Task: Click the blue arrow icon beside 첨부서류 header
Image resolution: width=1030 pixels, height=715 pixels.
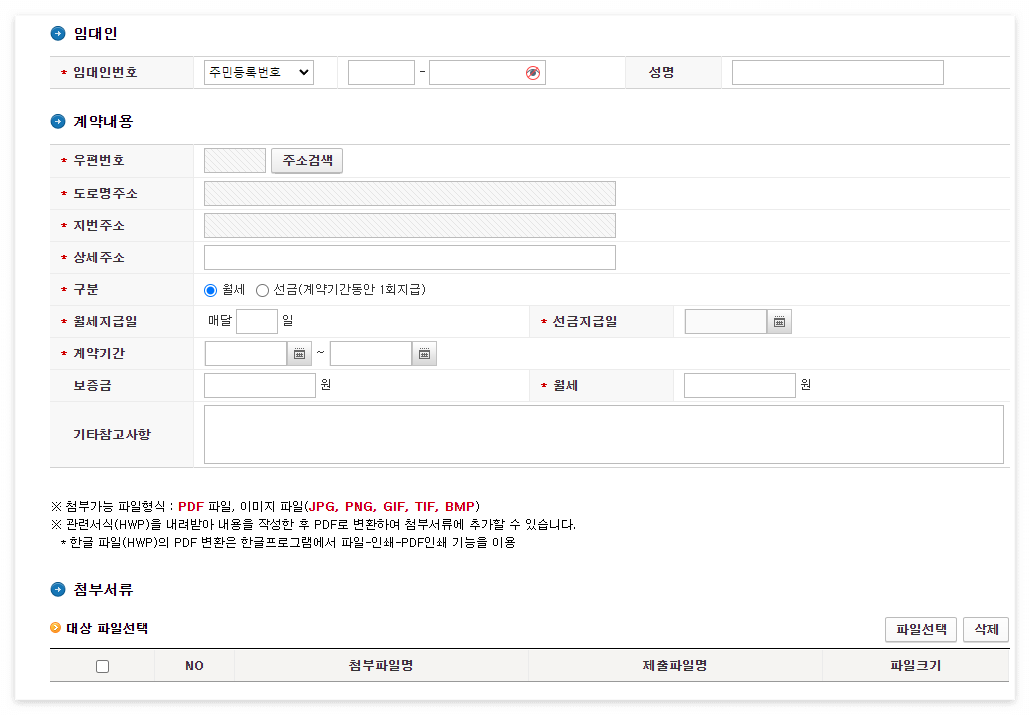Action: (x=56, y=590)
